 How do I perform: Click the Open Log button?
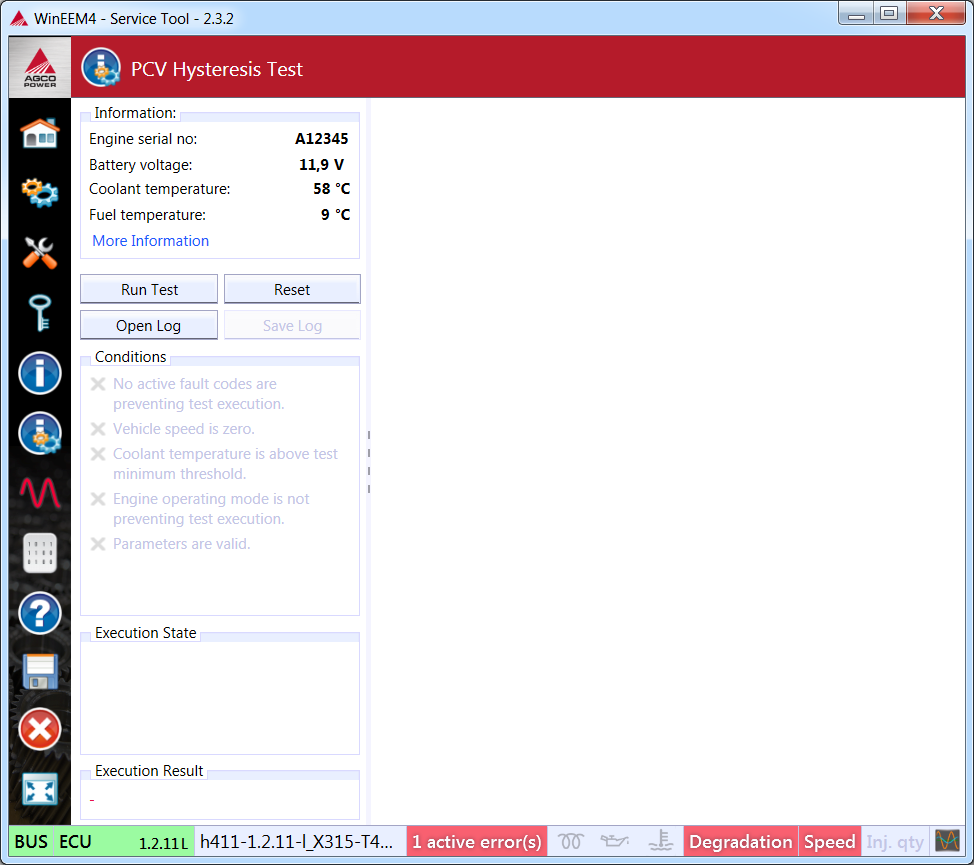click(x=149, y=326)
